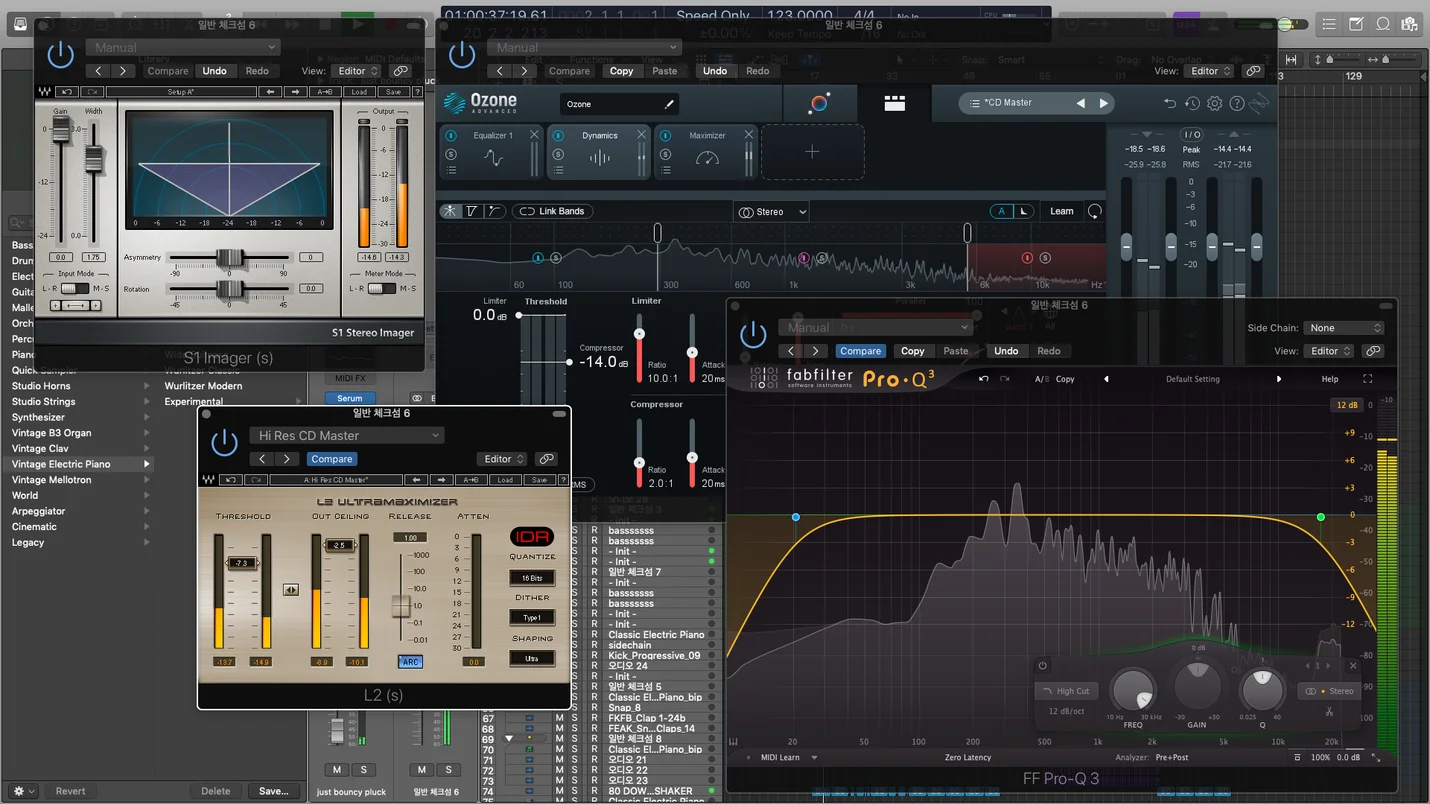This screenshot has width=1430, height=804.
Task: Add a new Ozone module slot
Action: [812, 152]
